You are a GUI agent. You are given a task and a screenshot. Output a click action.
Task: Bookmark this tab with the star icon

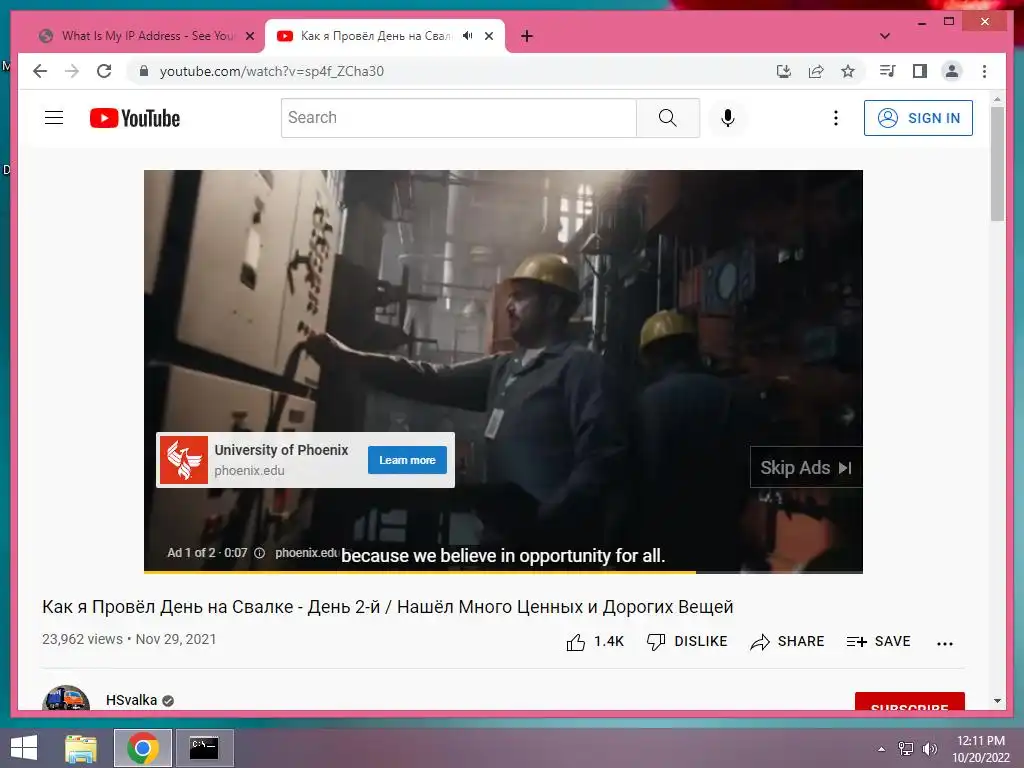(x=848, y=71)
